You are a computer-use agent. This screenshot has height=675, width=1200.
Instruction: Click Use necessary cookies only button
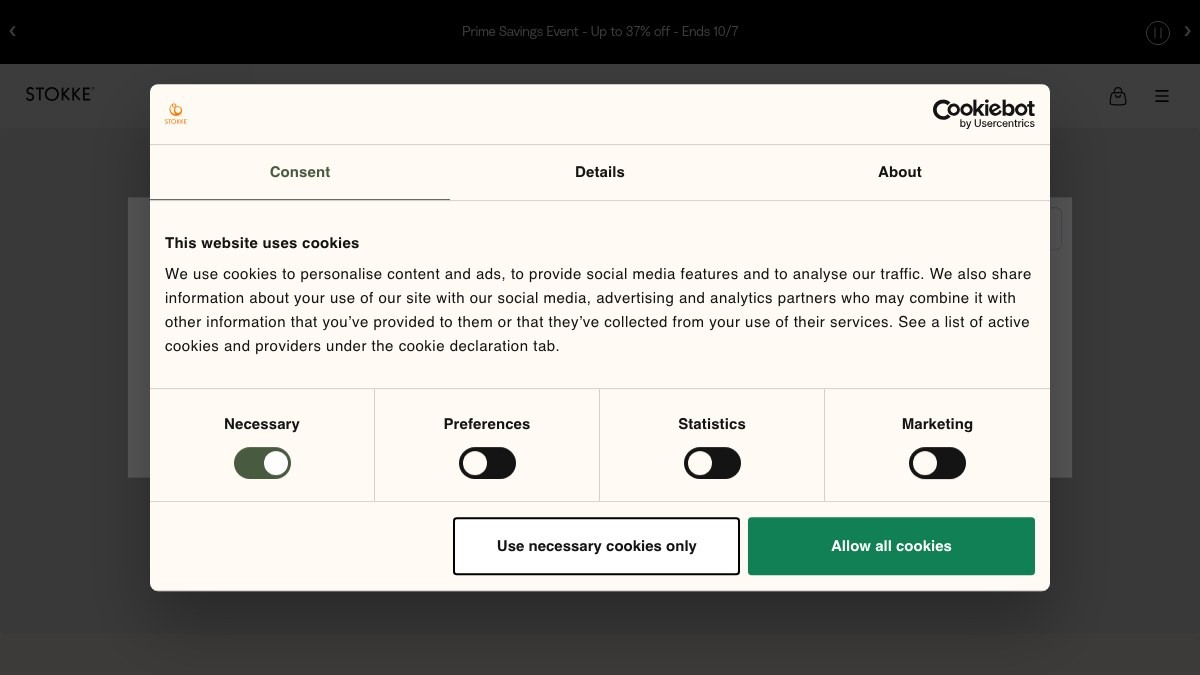pyautogui.click(x=596, y=546)
